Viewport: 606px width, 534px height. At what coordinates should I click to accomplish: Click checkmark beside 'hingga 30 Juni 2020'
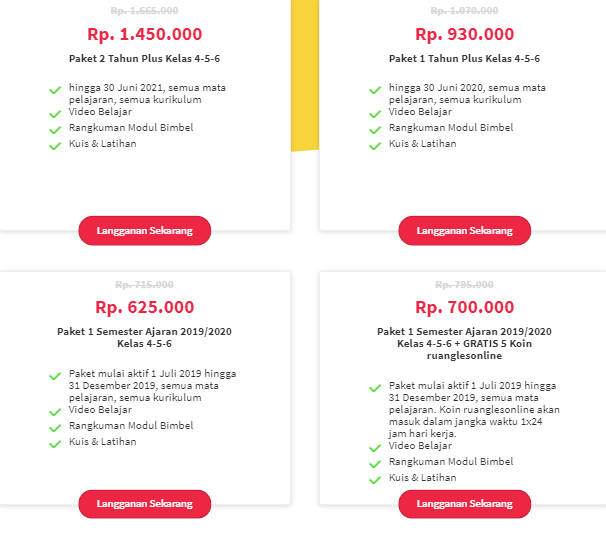coord(375,90)
